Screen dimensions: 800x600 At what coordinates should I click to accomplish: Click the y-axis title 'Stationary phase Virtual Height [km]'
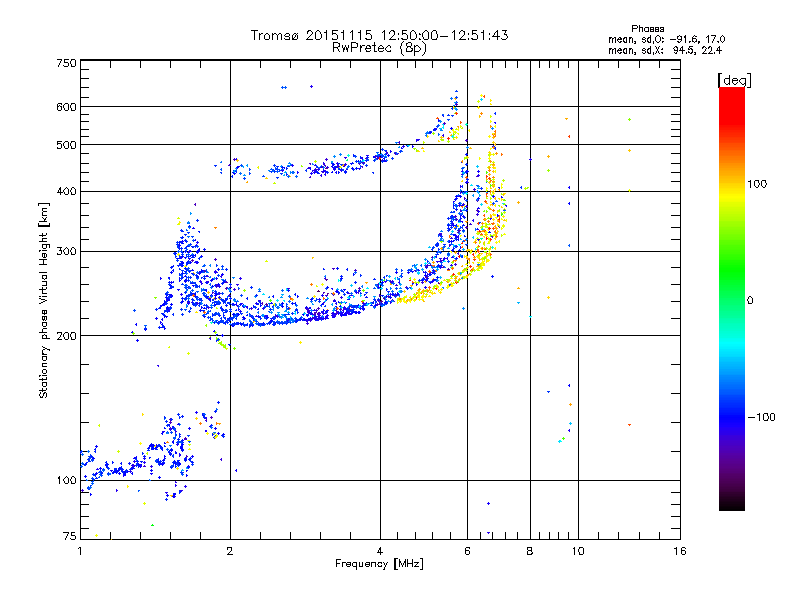[x=44, y=301]
